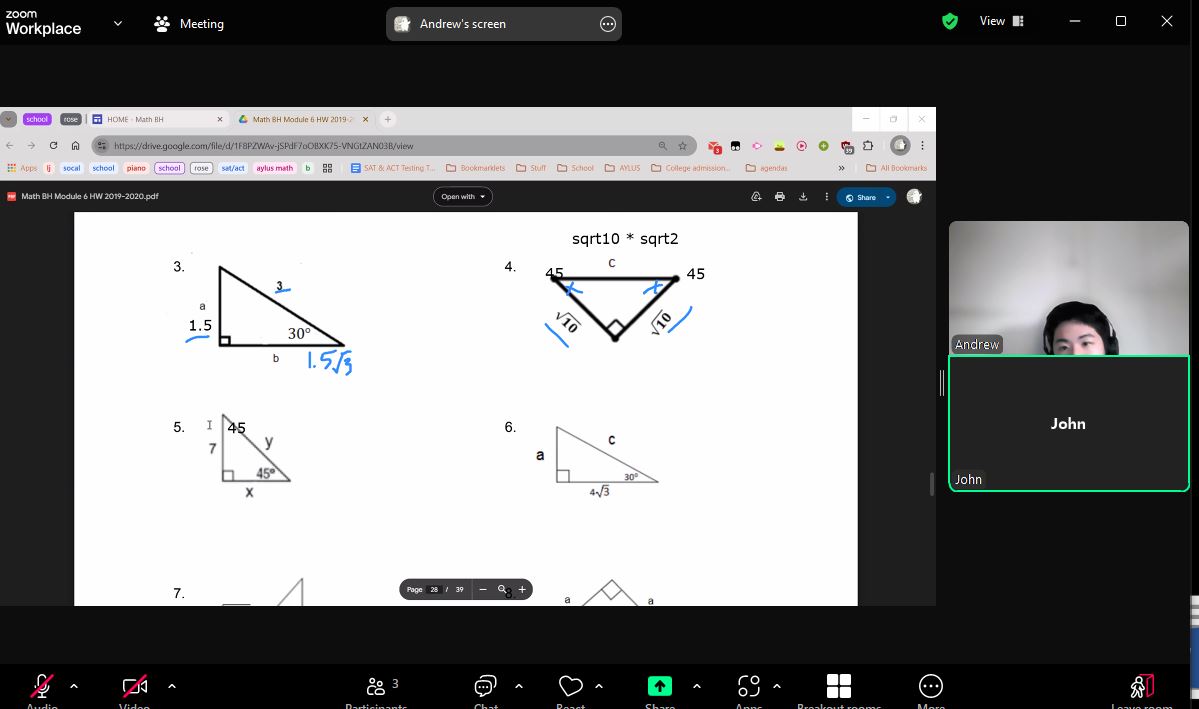The width and height of the screenshot is (1199, 709).
Task: Add shortcut to Drive icon
Action: tap(756, 197)
